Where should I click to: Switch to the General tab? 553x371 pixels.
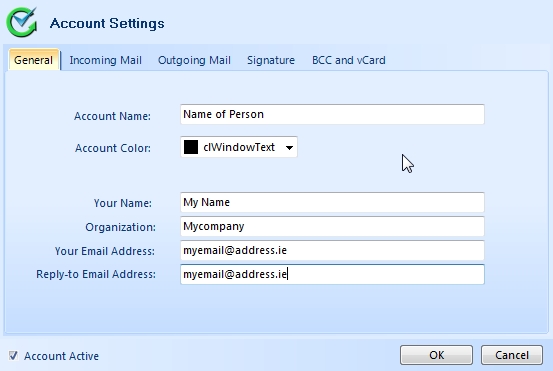tap(34, 60)
